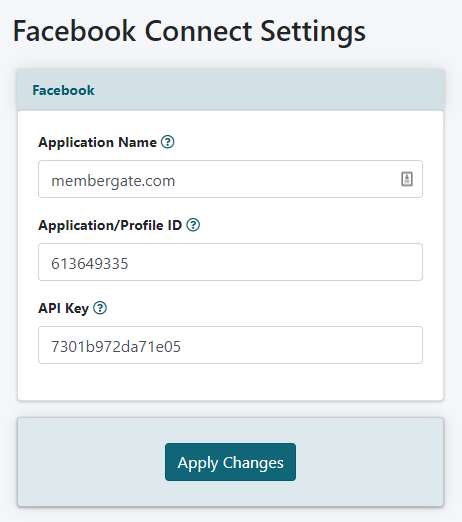Focus the Application Name input field
The height and width of the screenshot is (522, 462).
click(x=230, y=179)
